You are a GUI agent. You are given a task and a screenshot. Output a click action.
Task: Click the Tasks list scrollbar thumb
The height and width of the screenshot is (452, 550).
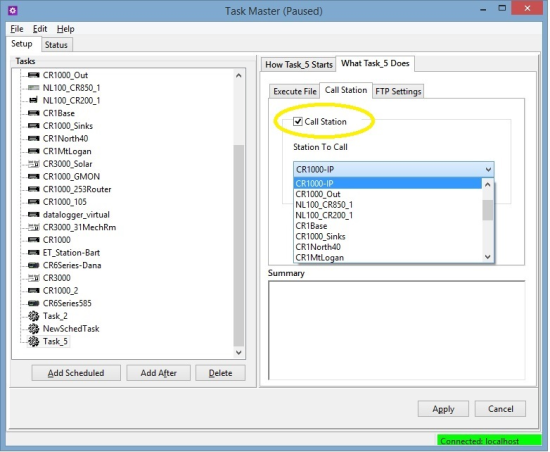pos(239,245)
